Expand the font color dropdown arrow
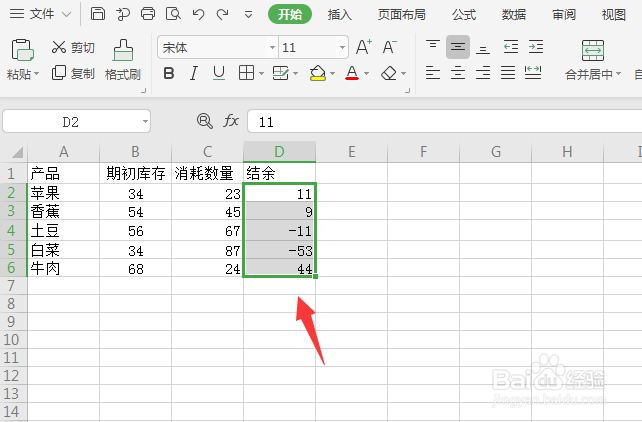This screenshot has width=642, height=422. tap(366, 74)
